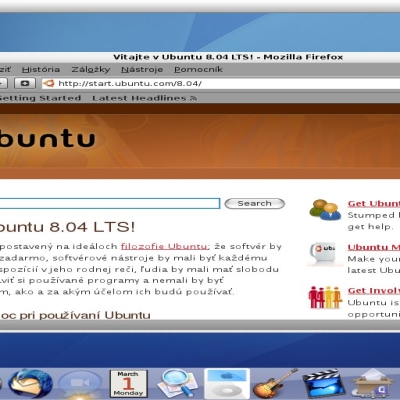Screen dimensions: 400x400
Task: Click the Latest Headlines RSS feed icon
Action: click(193, 98)
